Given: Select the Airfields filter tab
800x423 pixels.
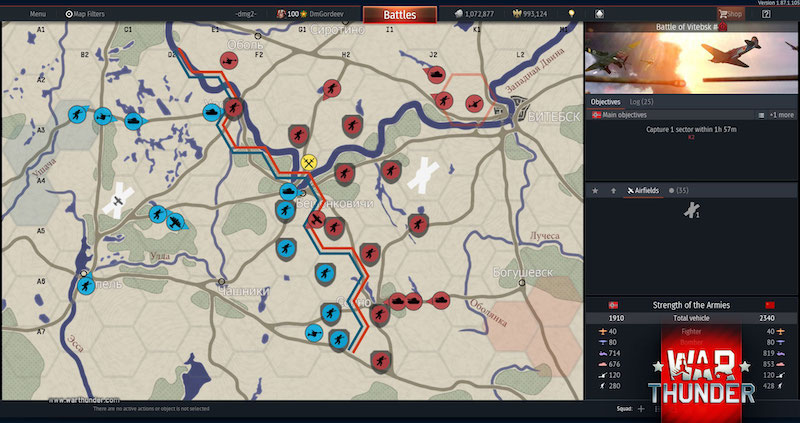Looking at the screenshot, I should (x=643, y=190).
